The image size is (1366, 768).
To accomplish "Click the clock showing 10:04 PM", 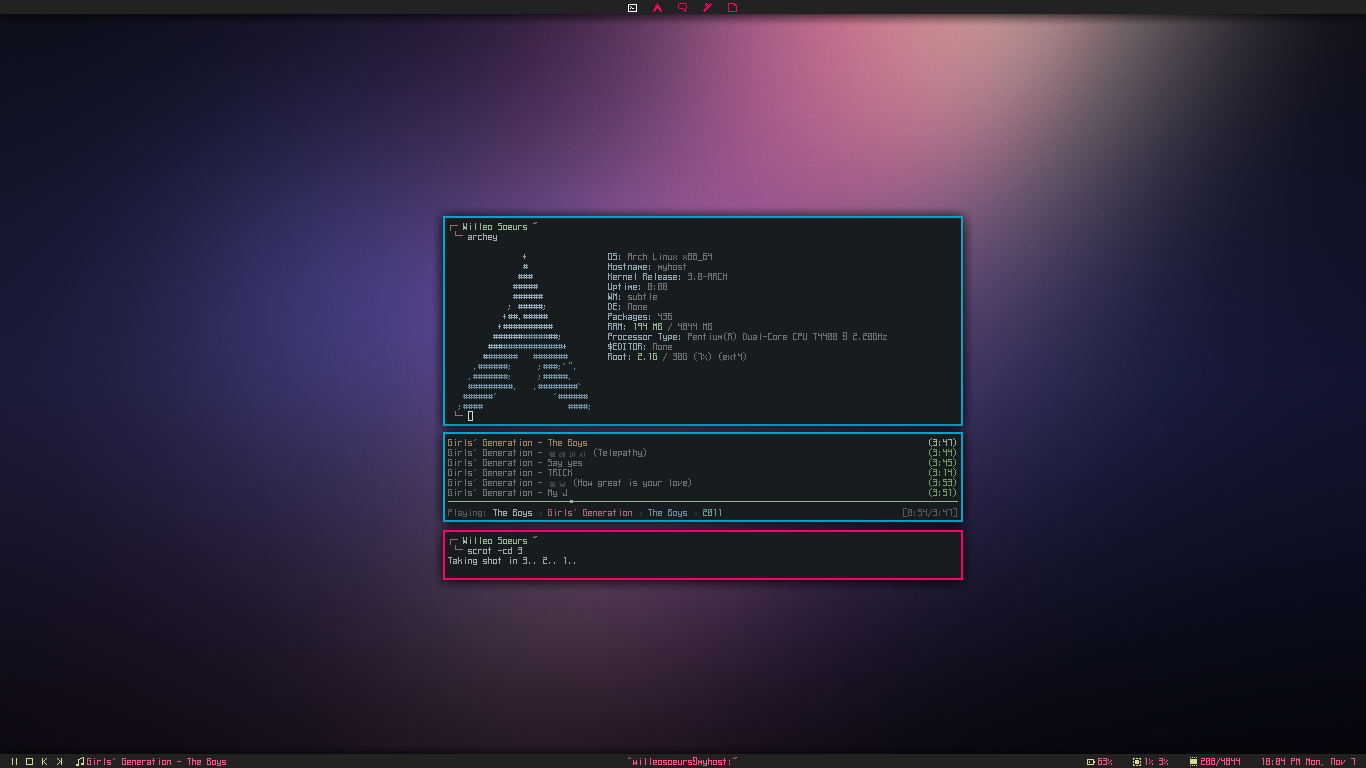I will pyautogui.click(x=1308, y=762).
